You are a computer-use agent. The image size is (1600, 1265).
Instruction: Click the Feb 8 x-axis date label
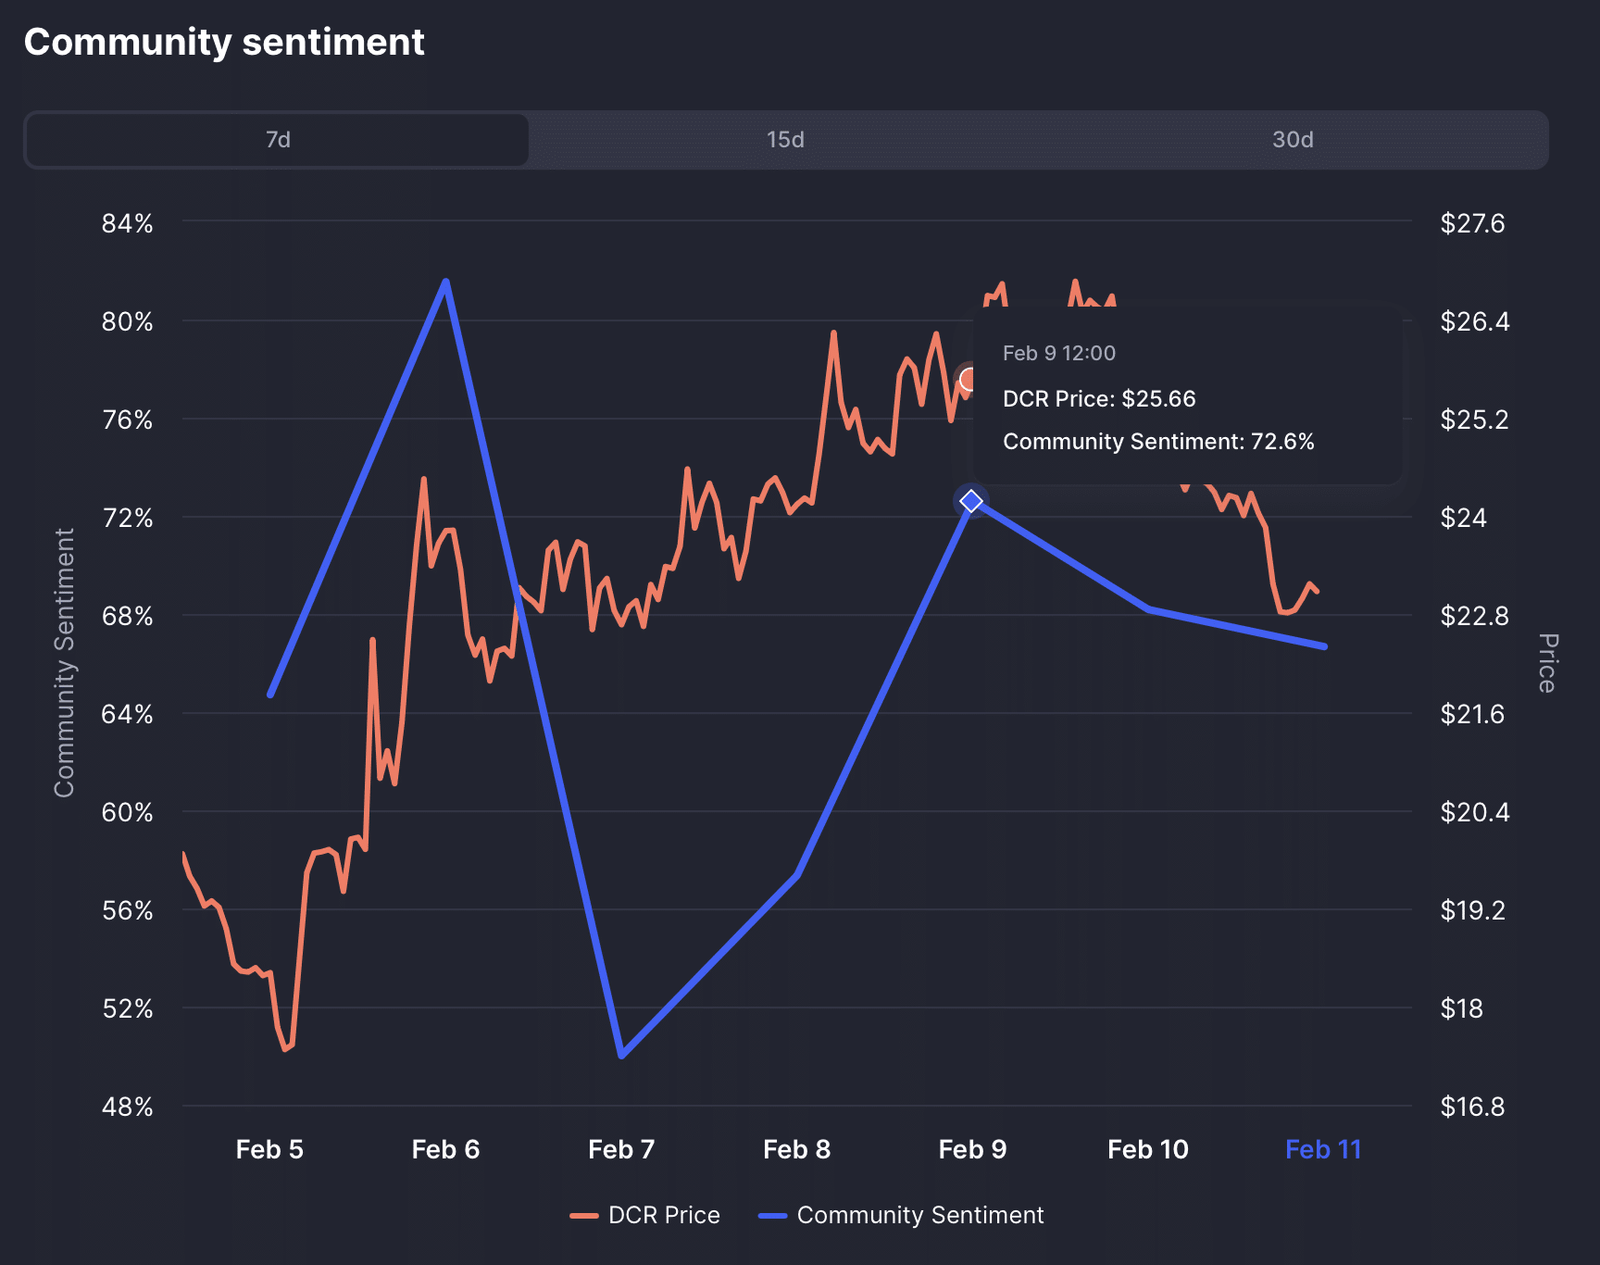[796, 1149]
